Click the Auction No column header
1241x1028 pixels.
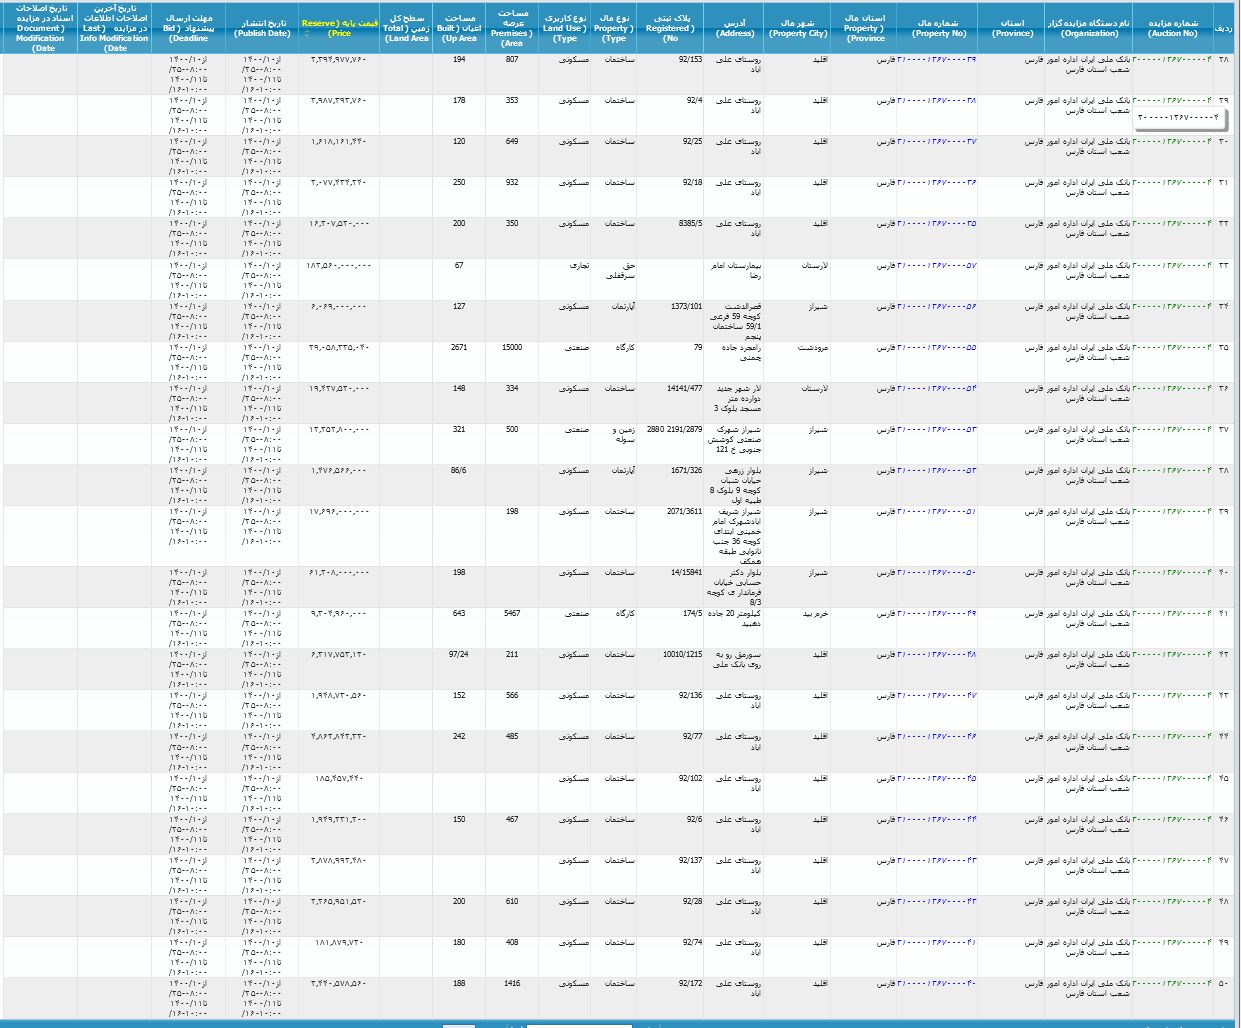point(1172,28)
